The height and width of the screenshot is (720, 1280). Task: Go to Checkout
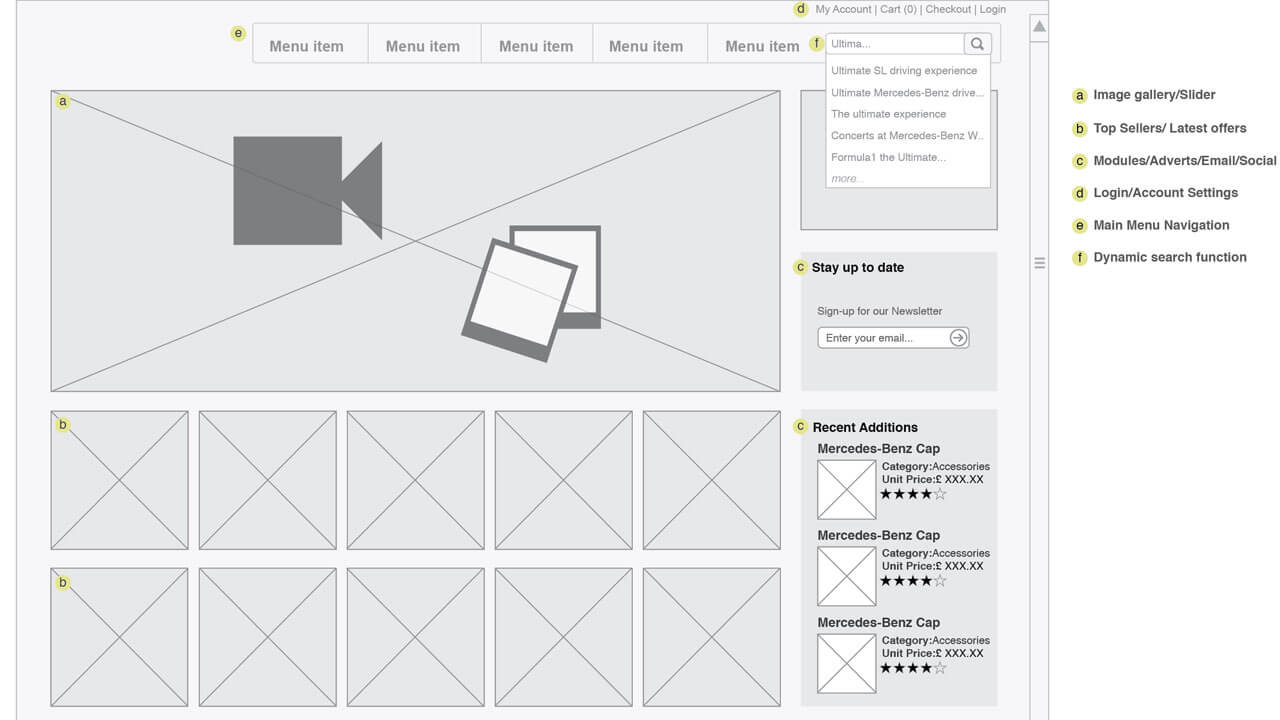[948, 9]
